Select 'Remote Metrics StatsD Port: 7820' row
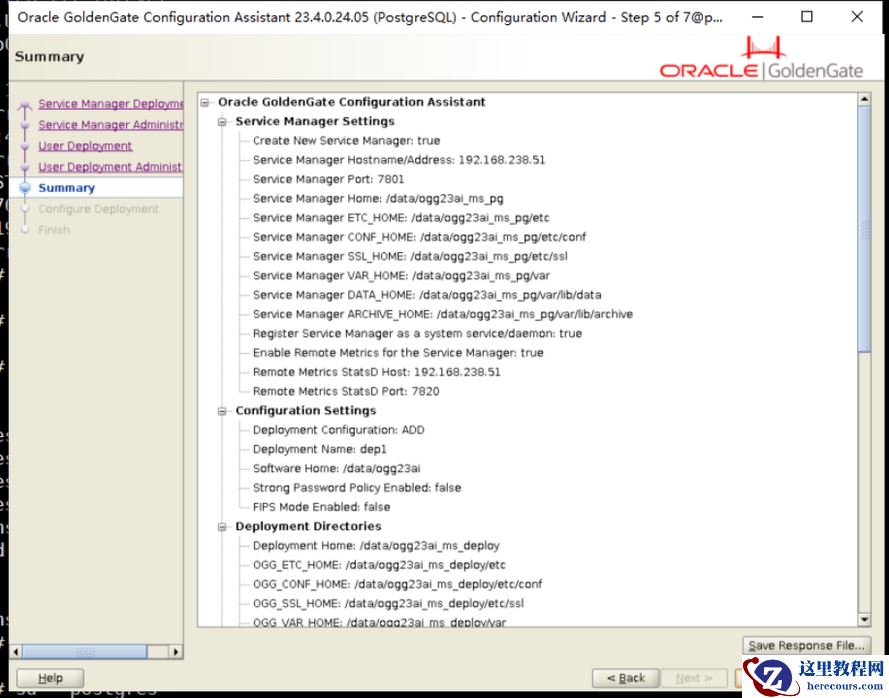The height and width of the screenshot is (698, 889). pyautogui.click(x=346, y=391)
